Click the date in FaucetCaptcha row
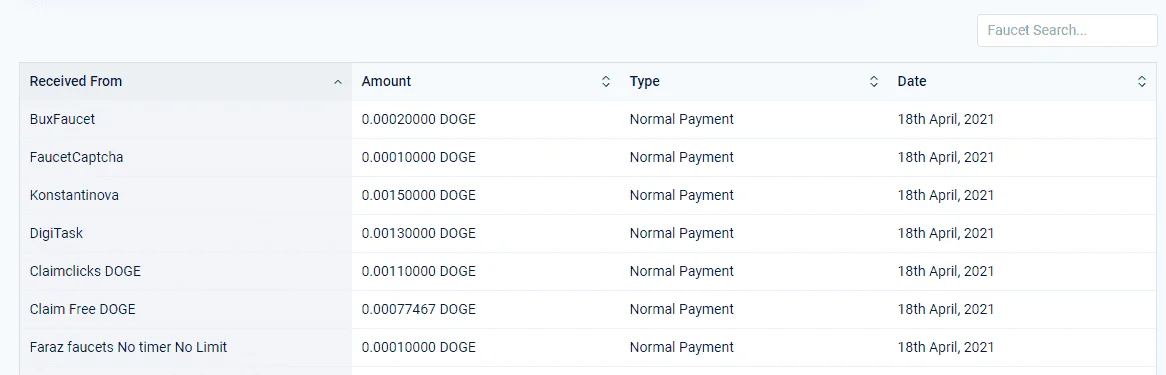 coord(946,157)
